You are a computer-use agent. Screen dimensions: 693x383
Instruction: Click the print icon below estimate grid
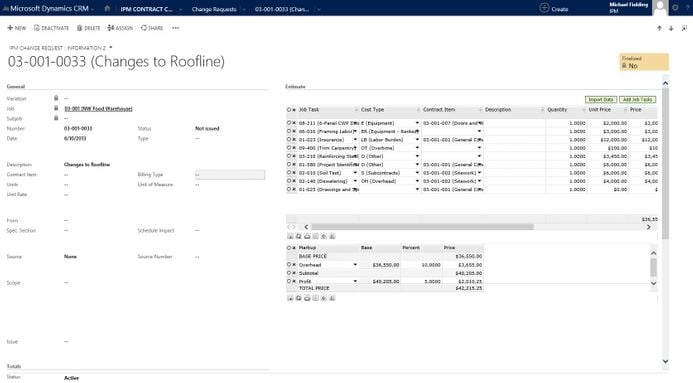coord(307,236)
